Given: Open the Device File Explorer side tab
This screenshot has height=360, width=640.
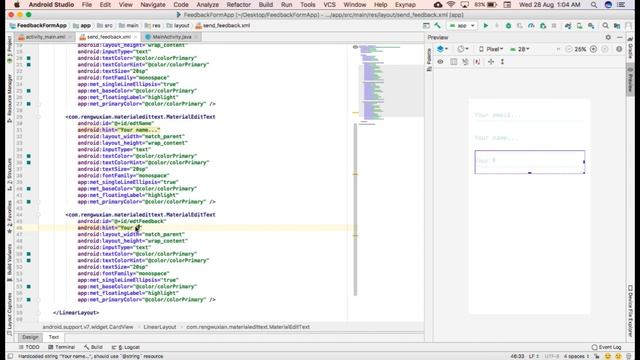Looking at the screenshot, I should pyautogui.click(x=630, y=311).
